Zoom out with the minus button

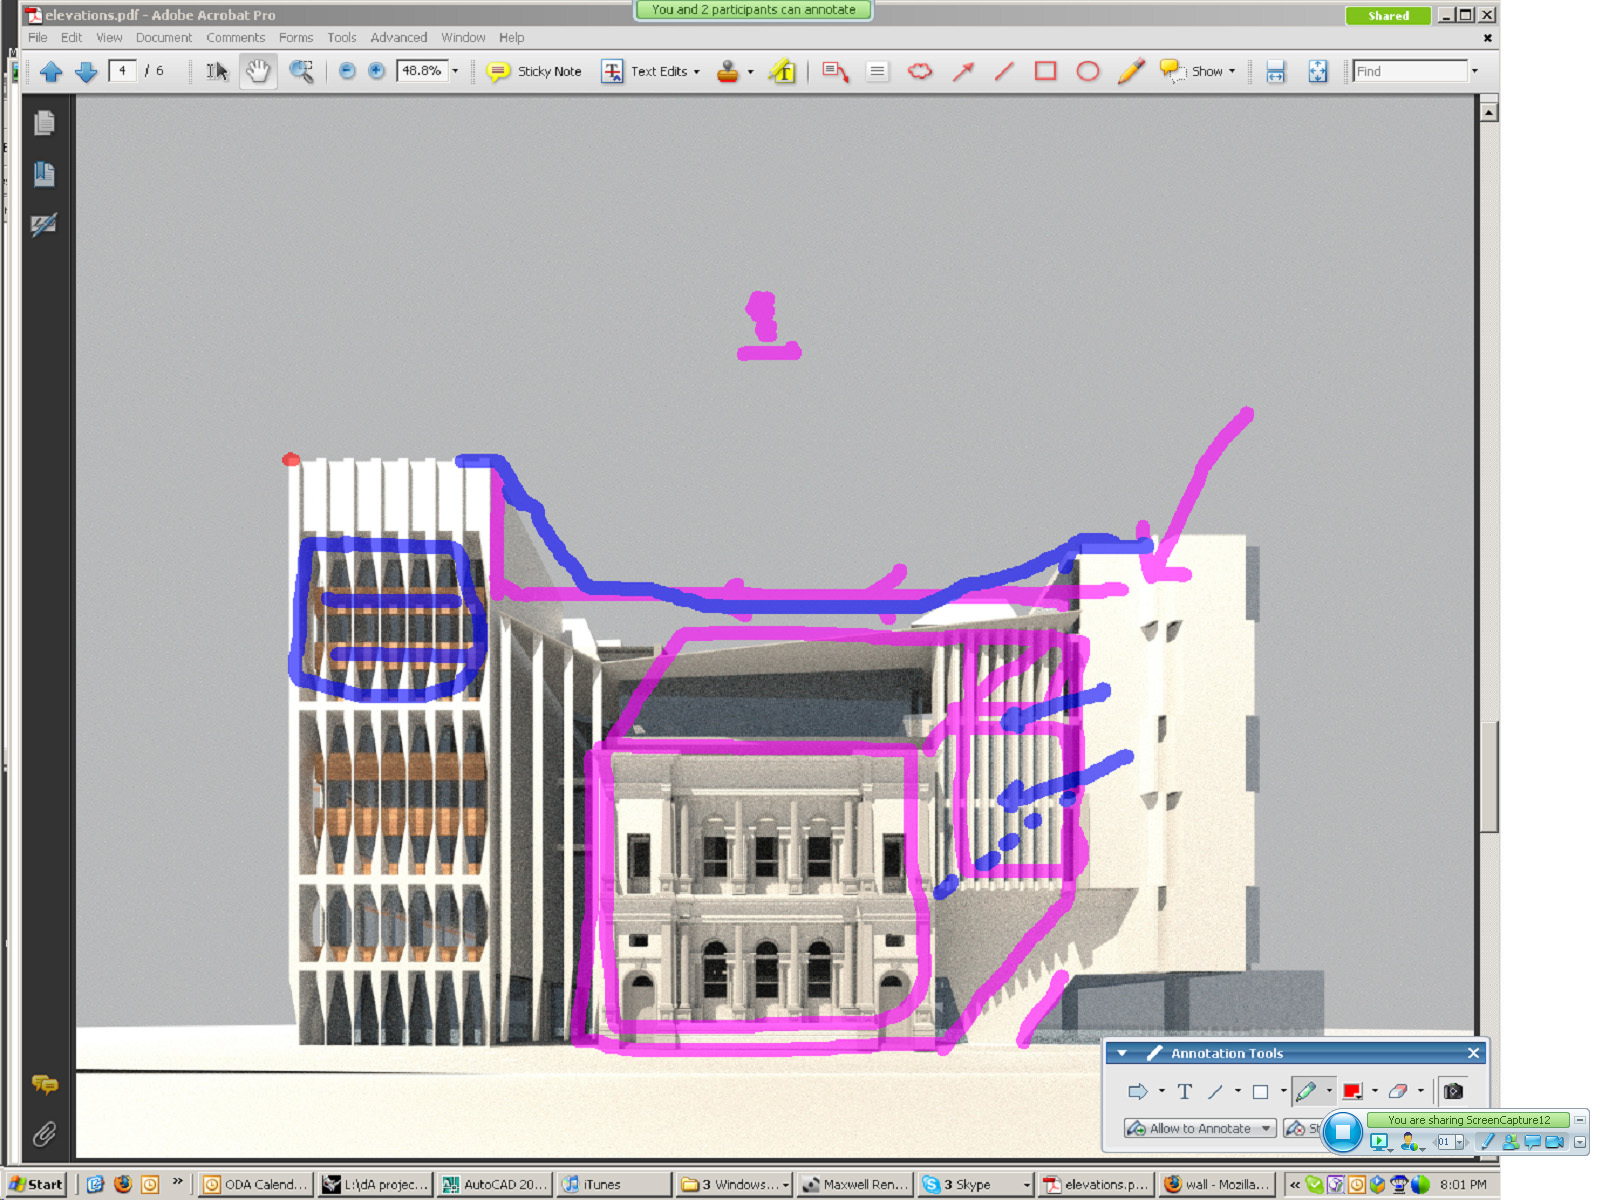click(x=347, y=71)
